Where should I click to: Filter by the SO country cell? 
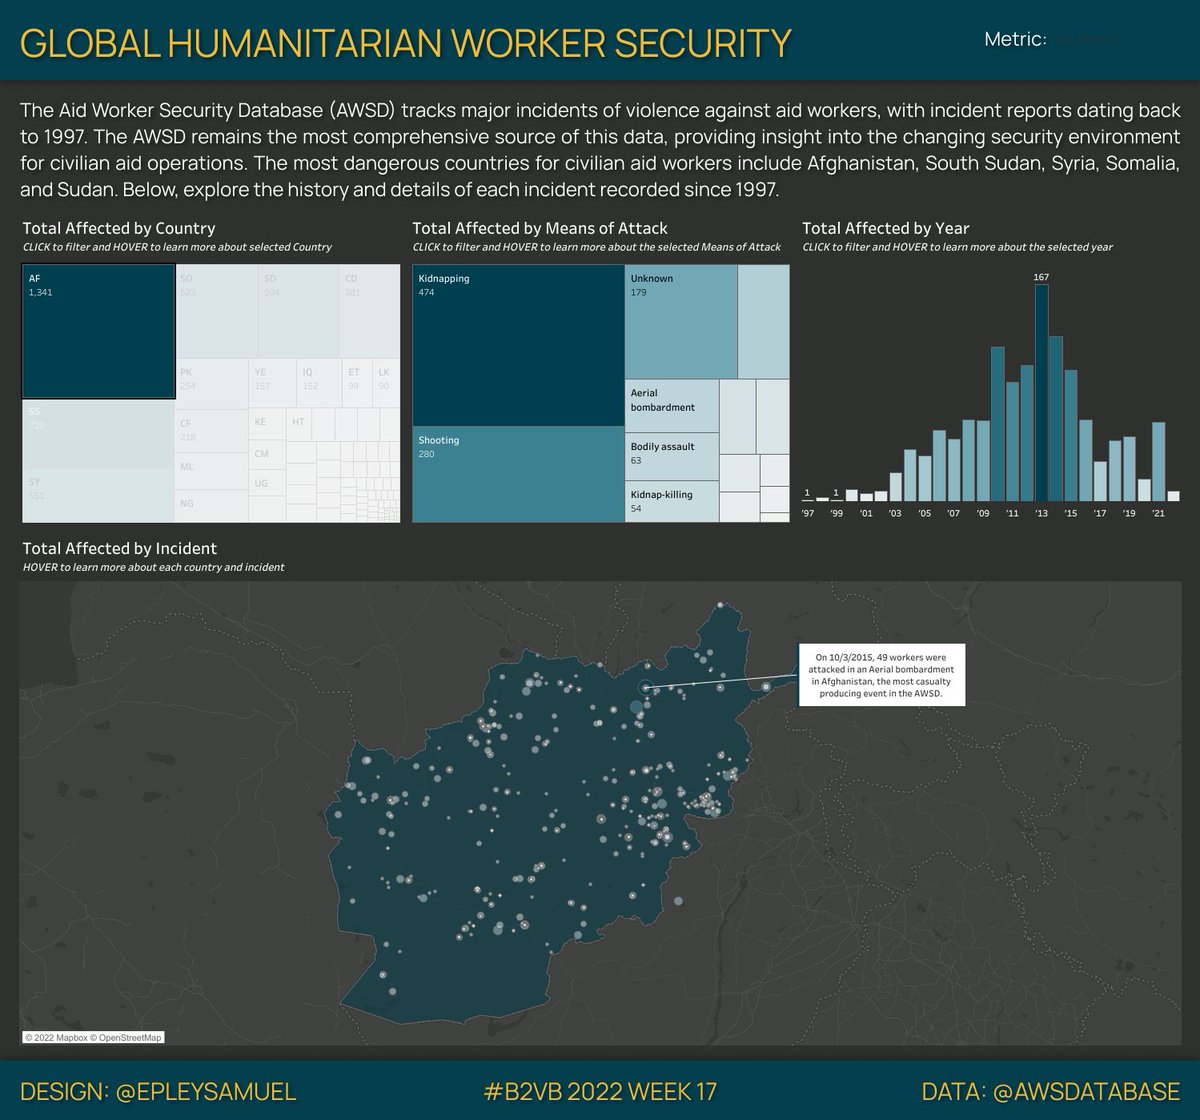pos(217,311)
